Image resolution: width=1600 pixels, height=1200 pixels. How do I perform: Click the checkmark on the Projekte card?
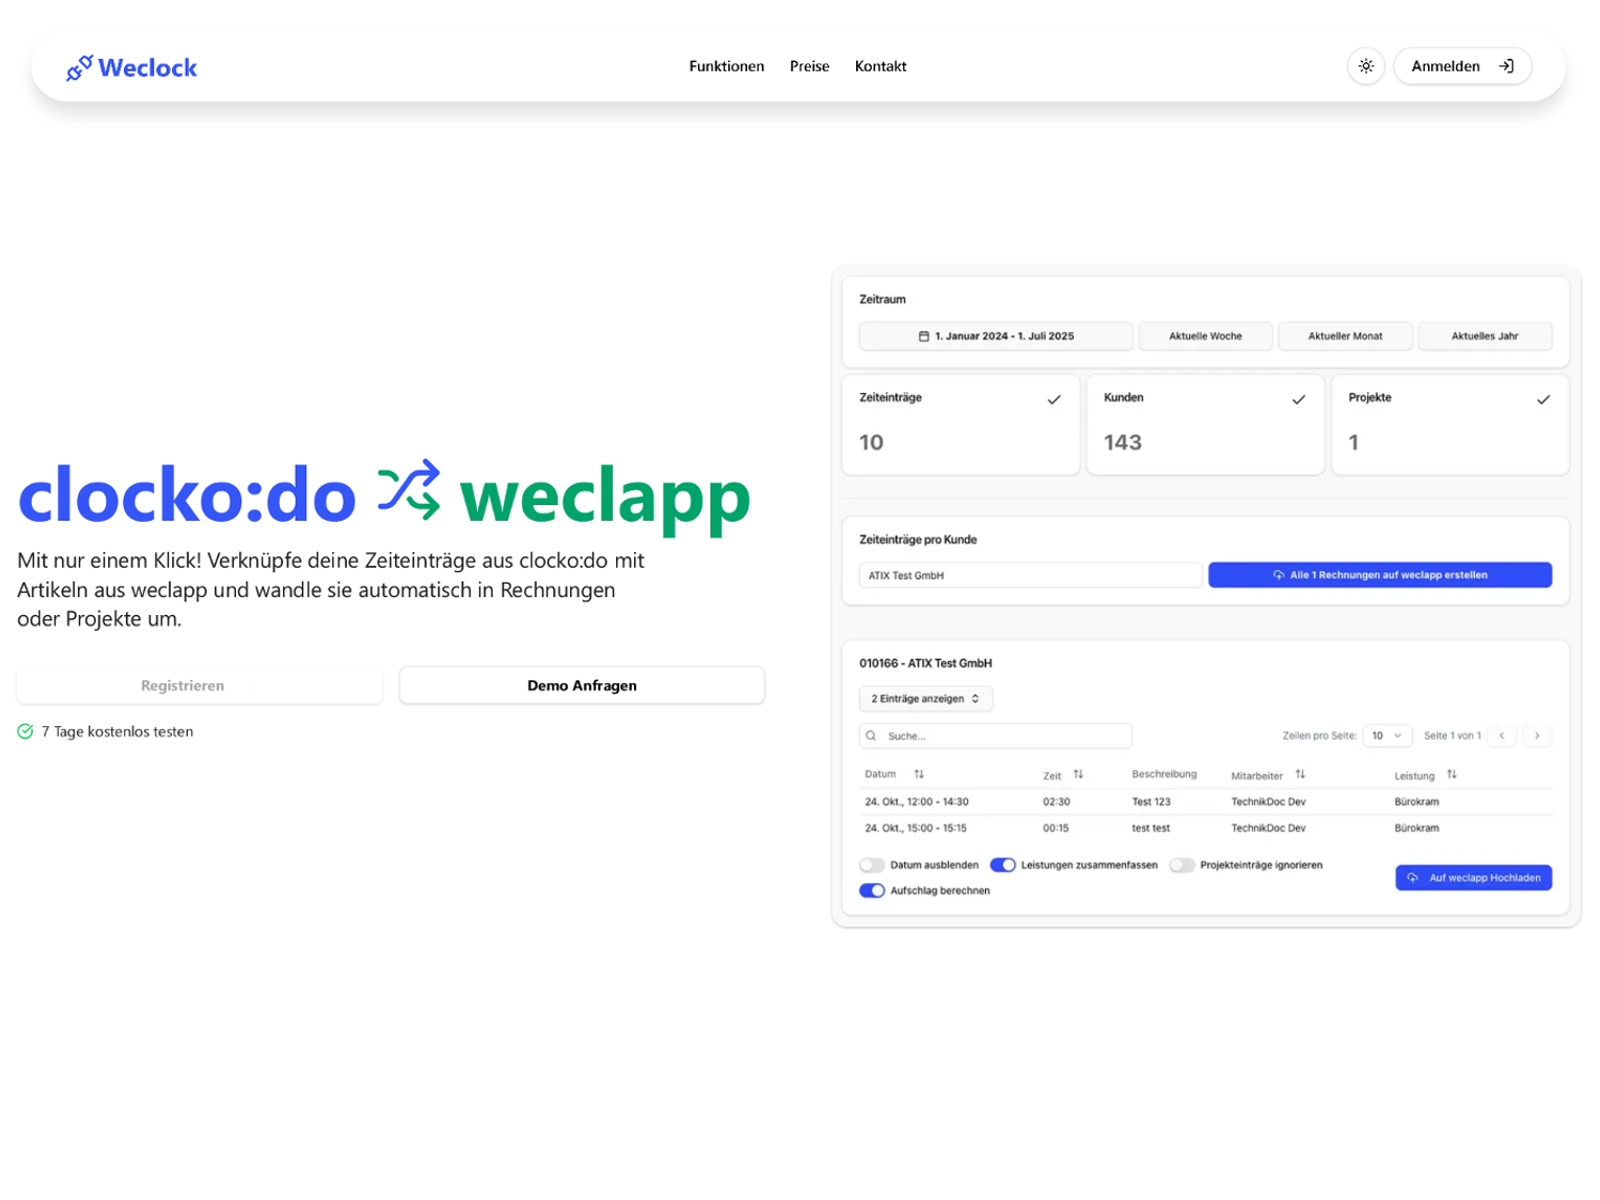click(x=1543, y=399)
